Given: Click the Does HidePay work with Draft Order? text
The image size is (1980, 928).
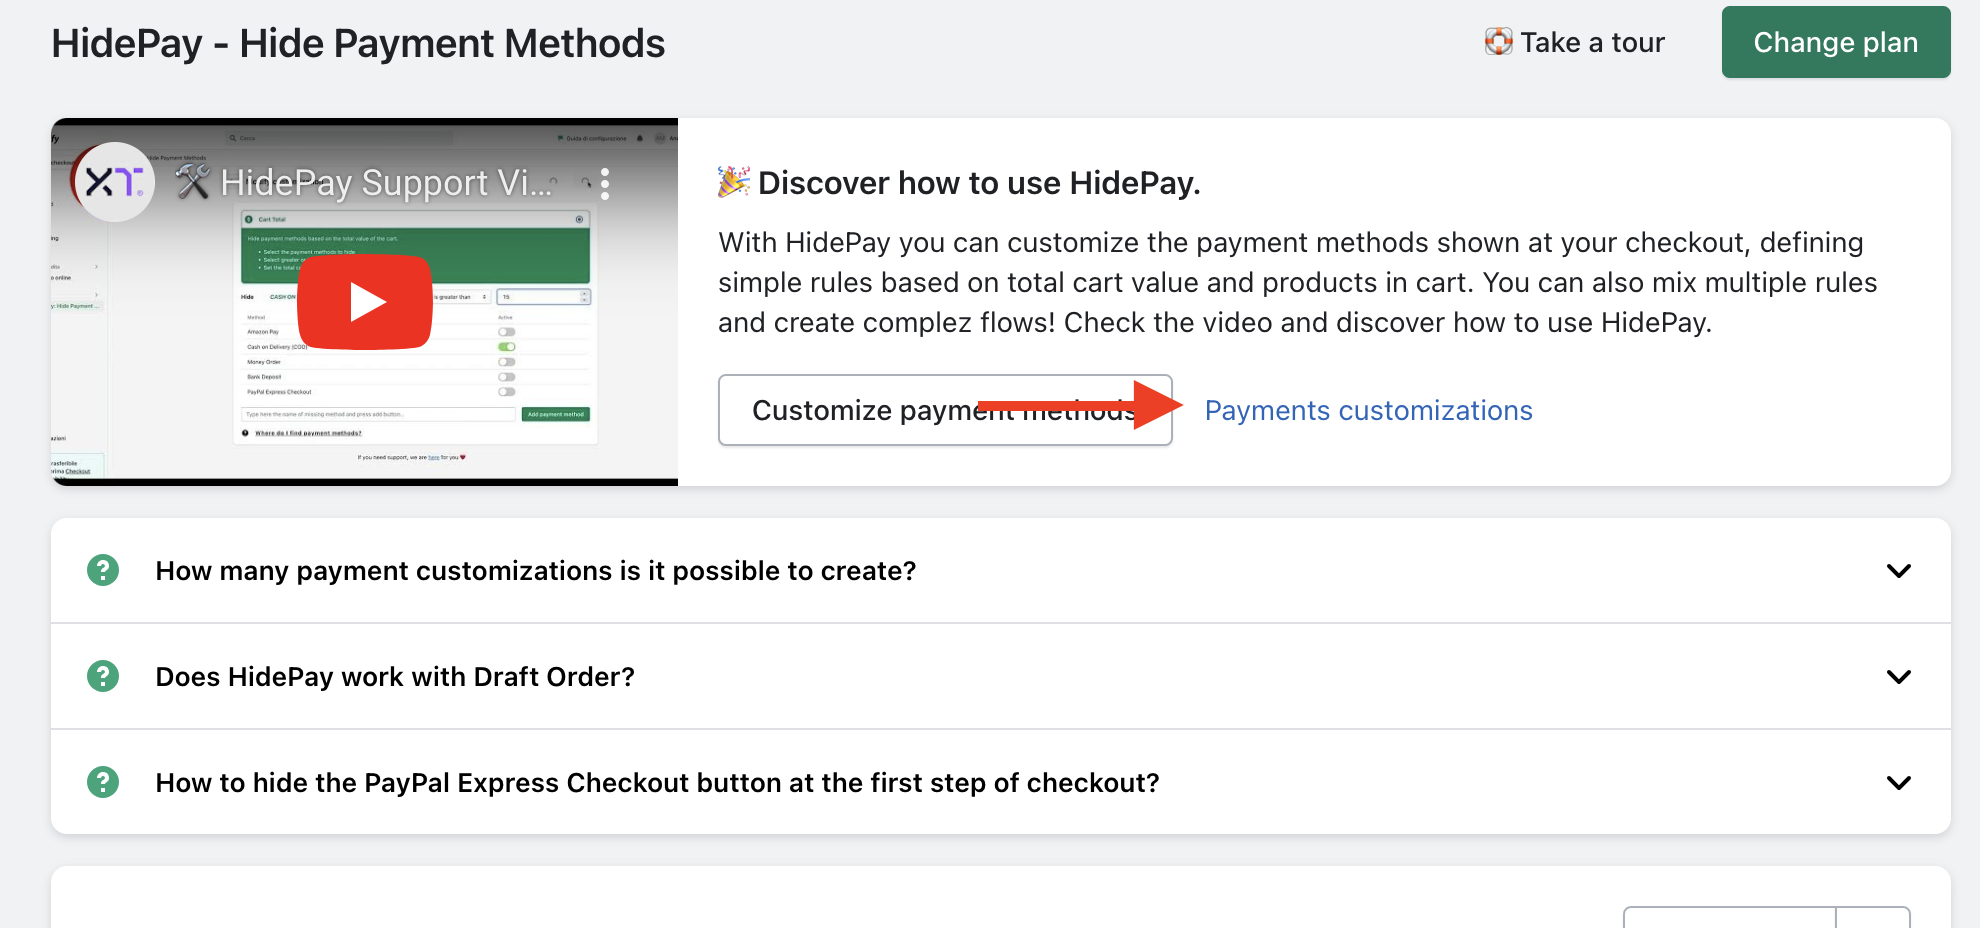Looking at the screenshot, I should click(x=395, y=677).
